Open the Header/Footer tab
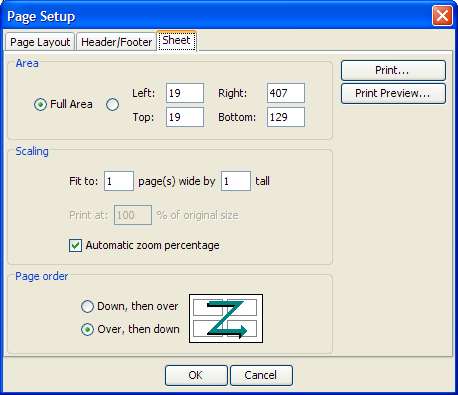Image resolution: width=458 pixels, height=395 pixels. click(116, 42)
